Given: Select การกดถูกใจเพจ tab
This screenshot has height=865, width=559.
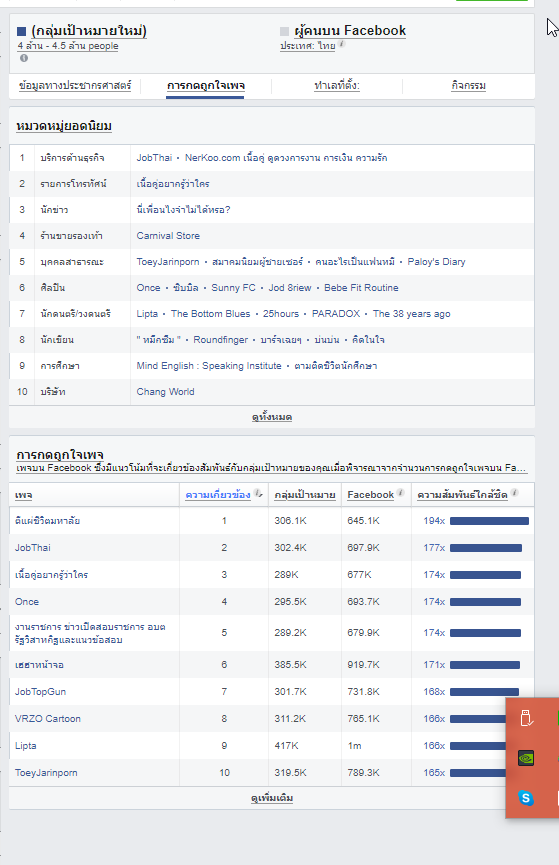Looking at the screenshot, I should click(205, 86).
